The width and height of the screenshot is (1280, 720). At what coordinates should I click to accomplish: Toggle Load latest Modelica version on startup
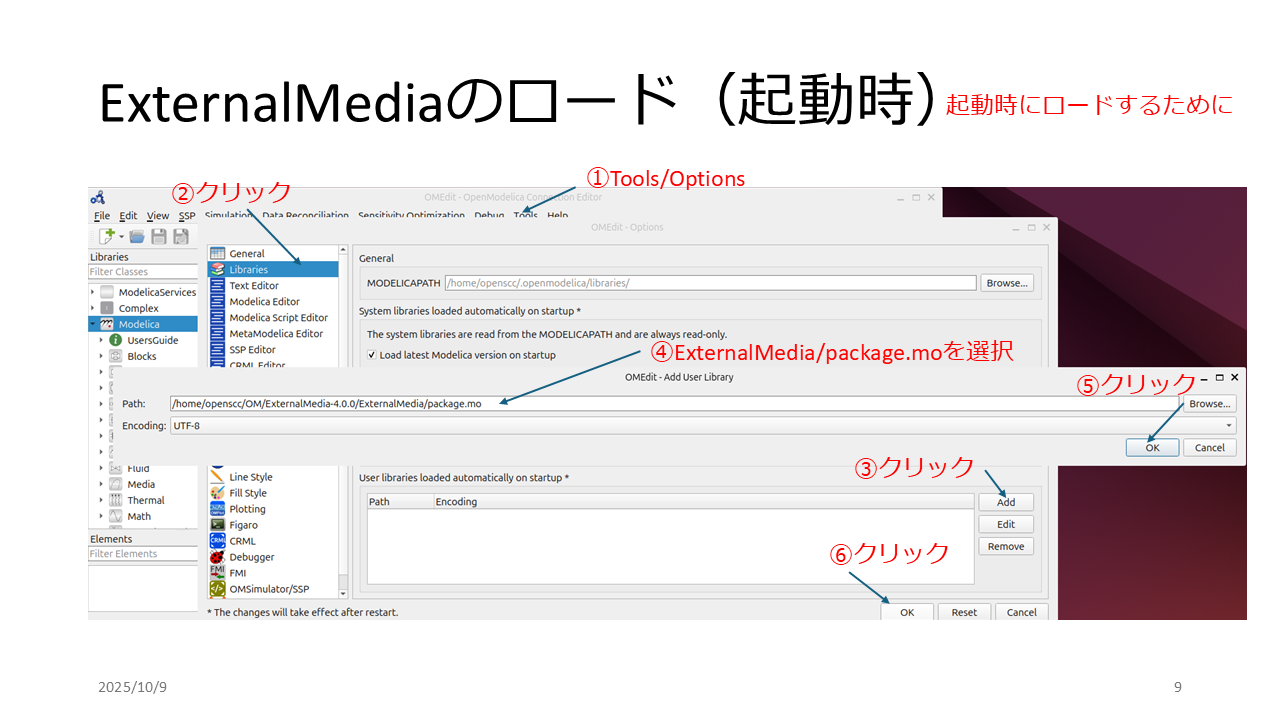(372, 355)
